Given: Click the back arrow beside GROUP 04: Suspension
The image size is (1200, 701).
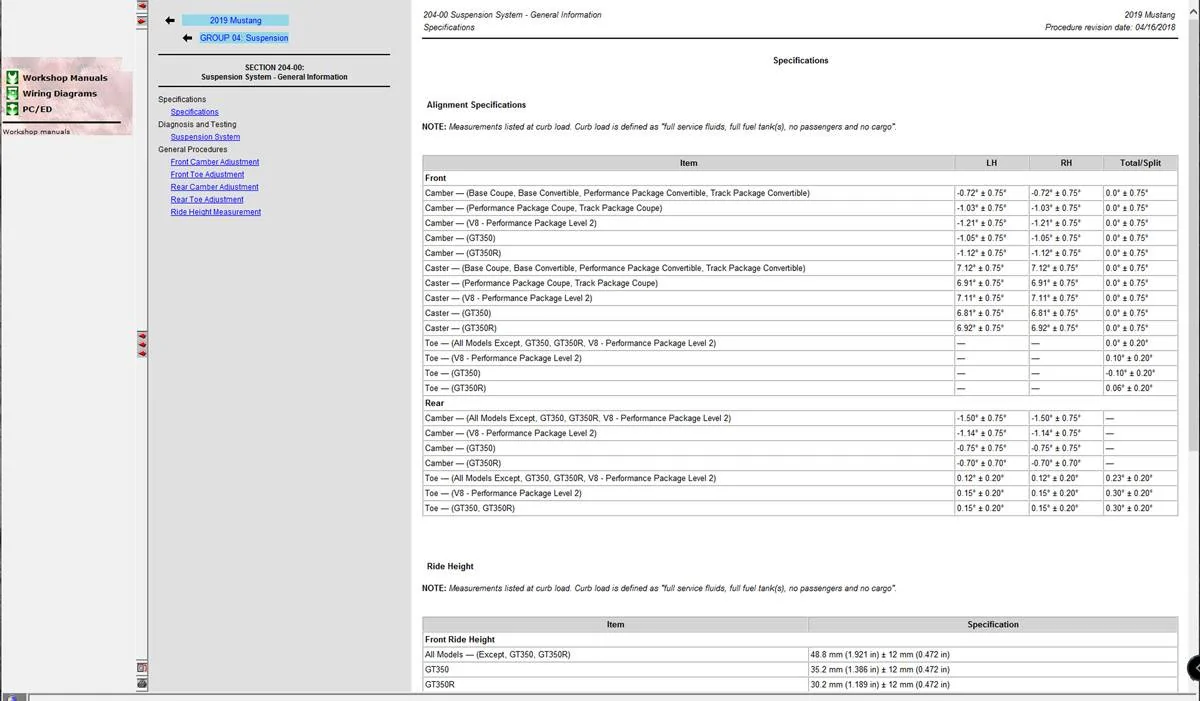Looking at the screenshot, I should 188,38.
